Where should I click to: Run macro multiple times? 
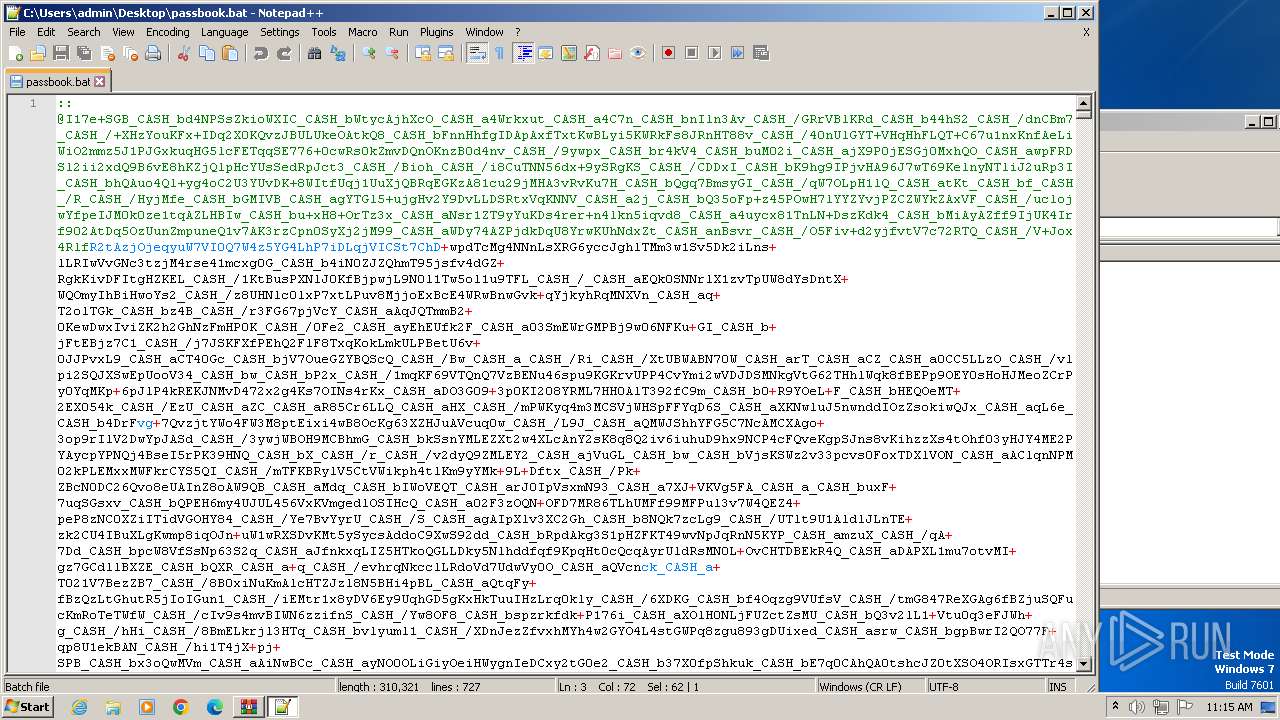[737, 53]
